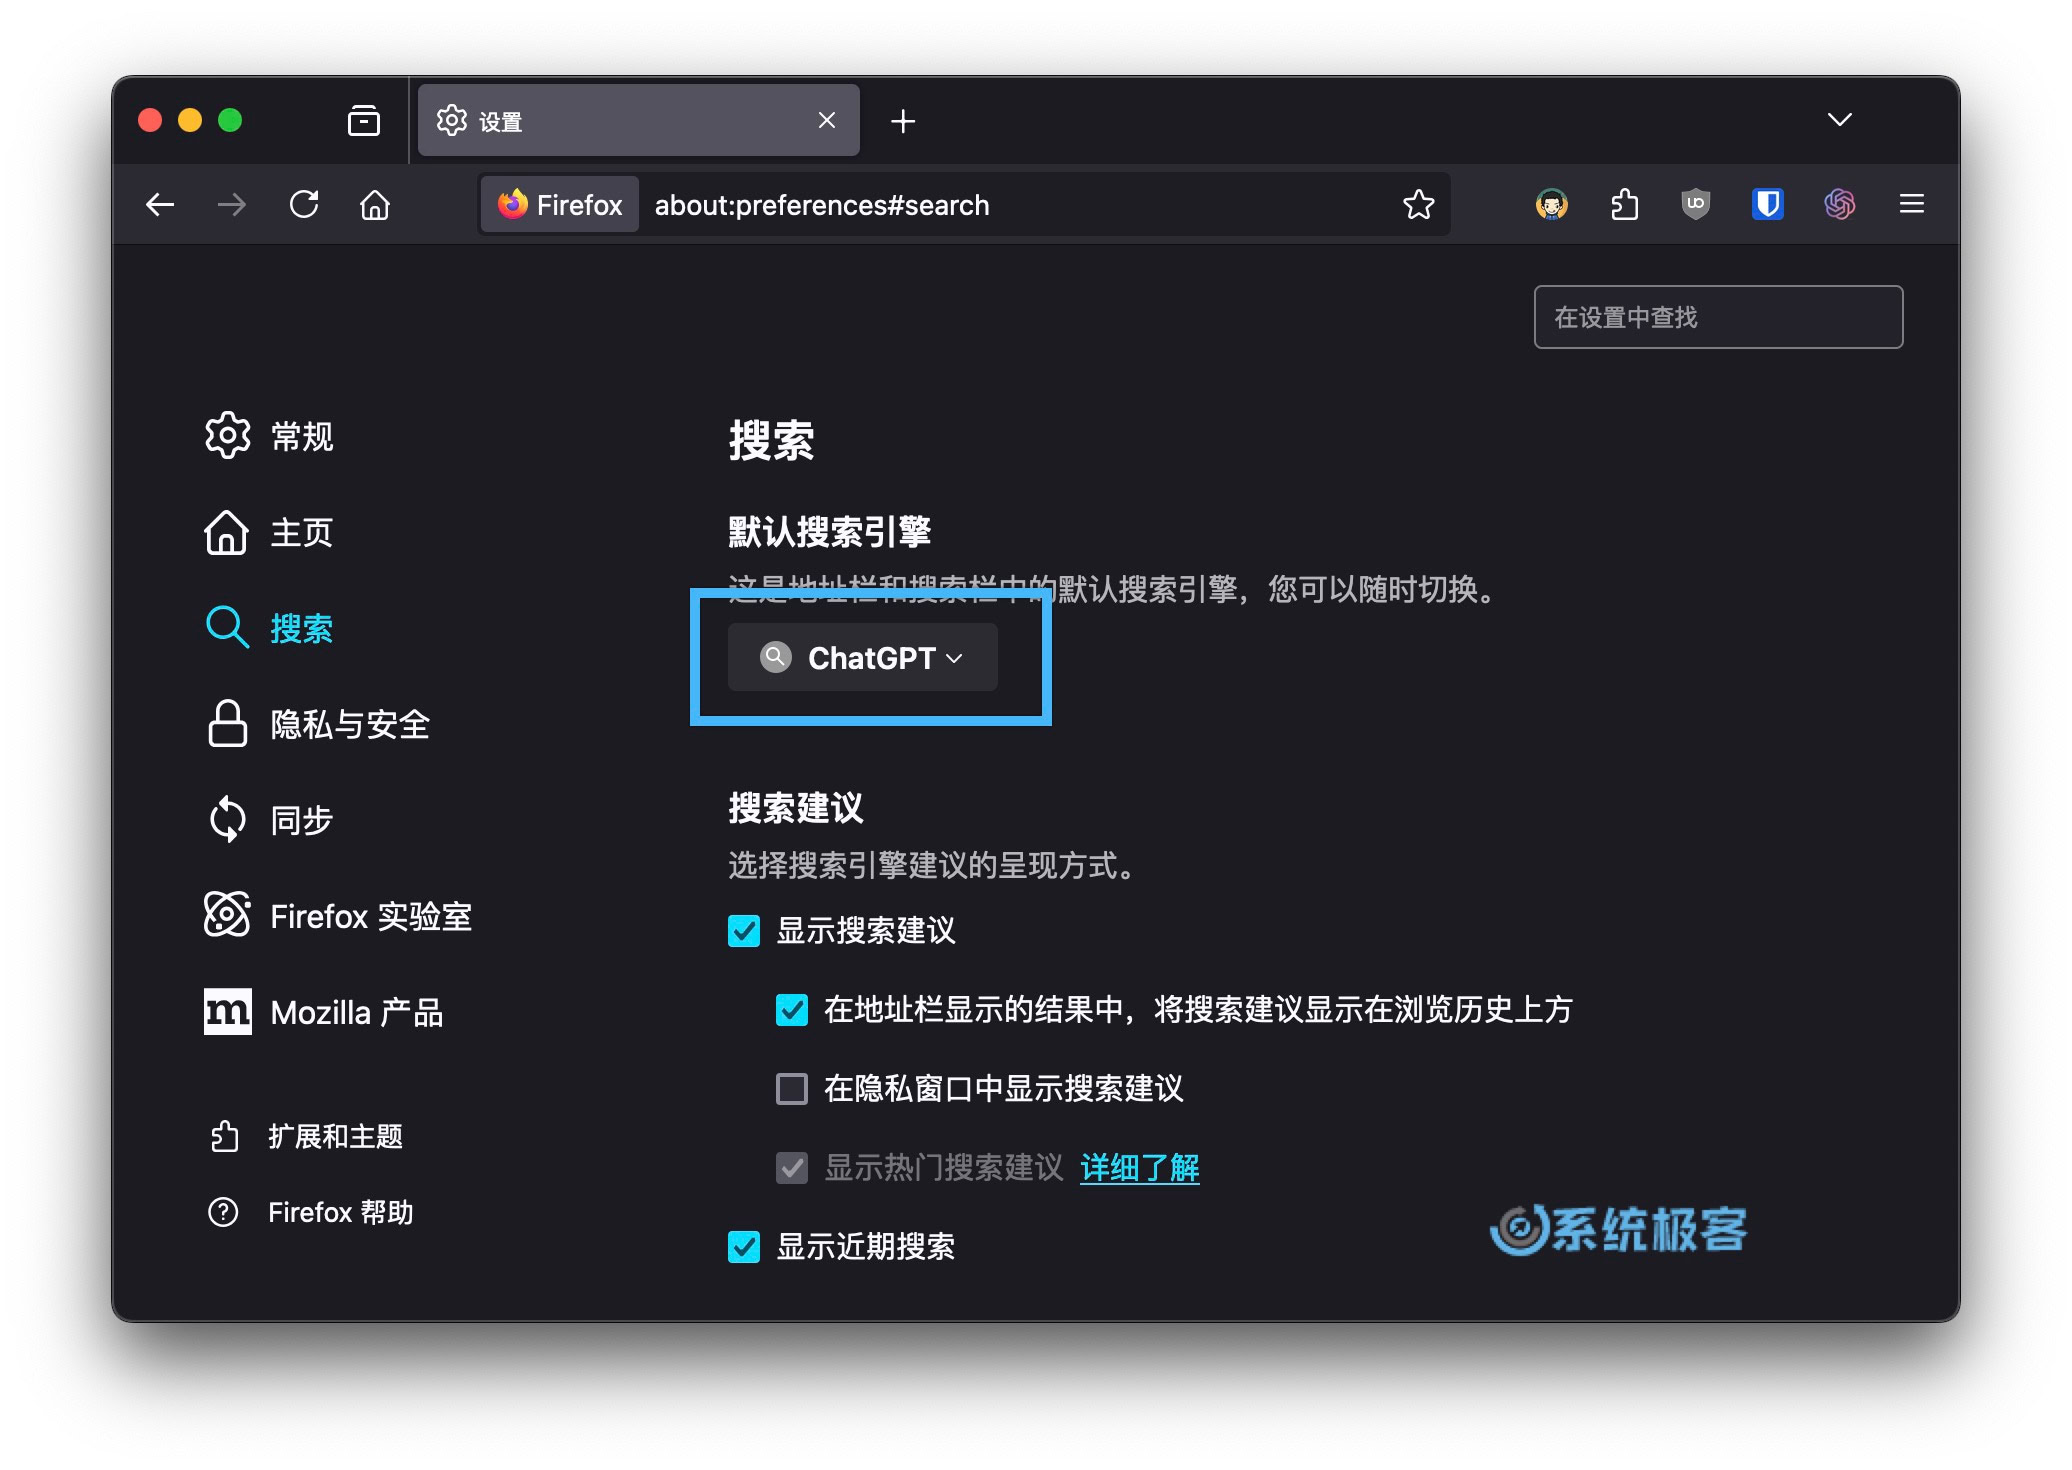Image resolution: width=2072 pixels, height=1470 pixels.
Task: Expand the ChatGPT default search engine dropdown
Action: click(x=863, y=657)
